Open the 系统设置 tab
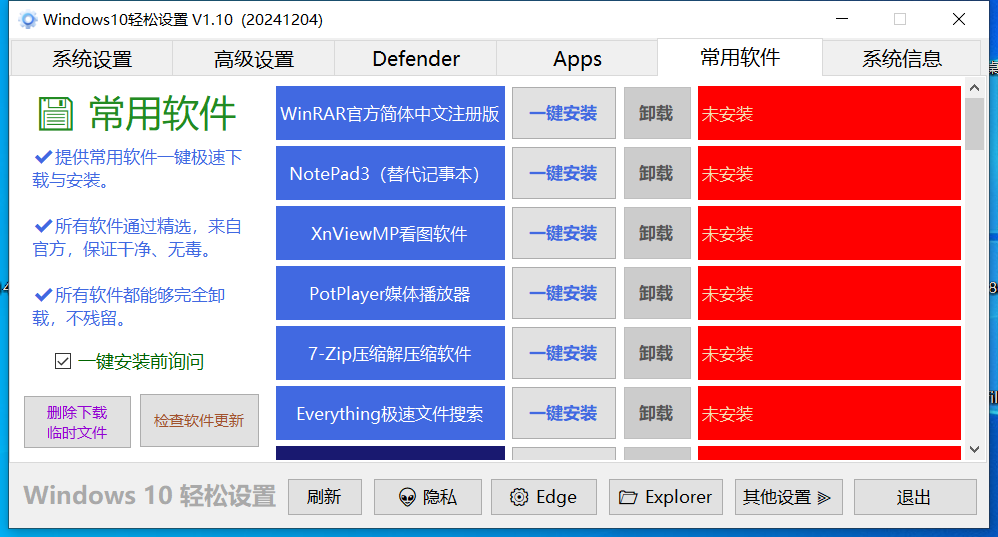The image size is (998, 537). [x=92, y=59]
